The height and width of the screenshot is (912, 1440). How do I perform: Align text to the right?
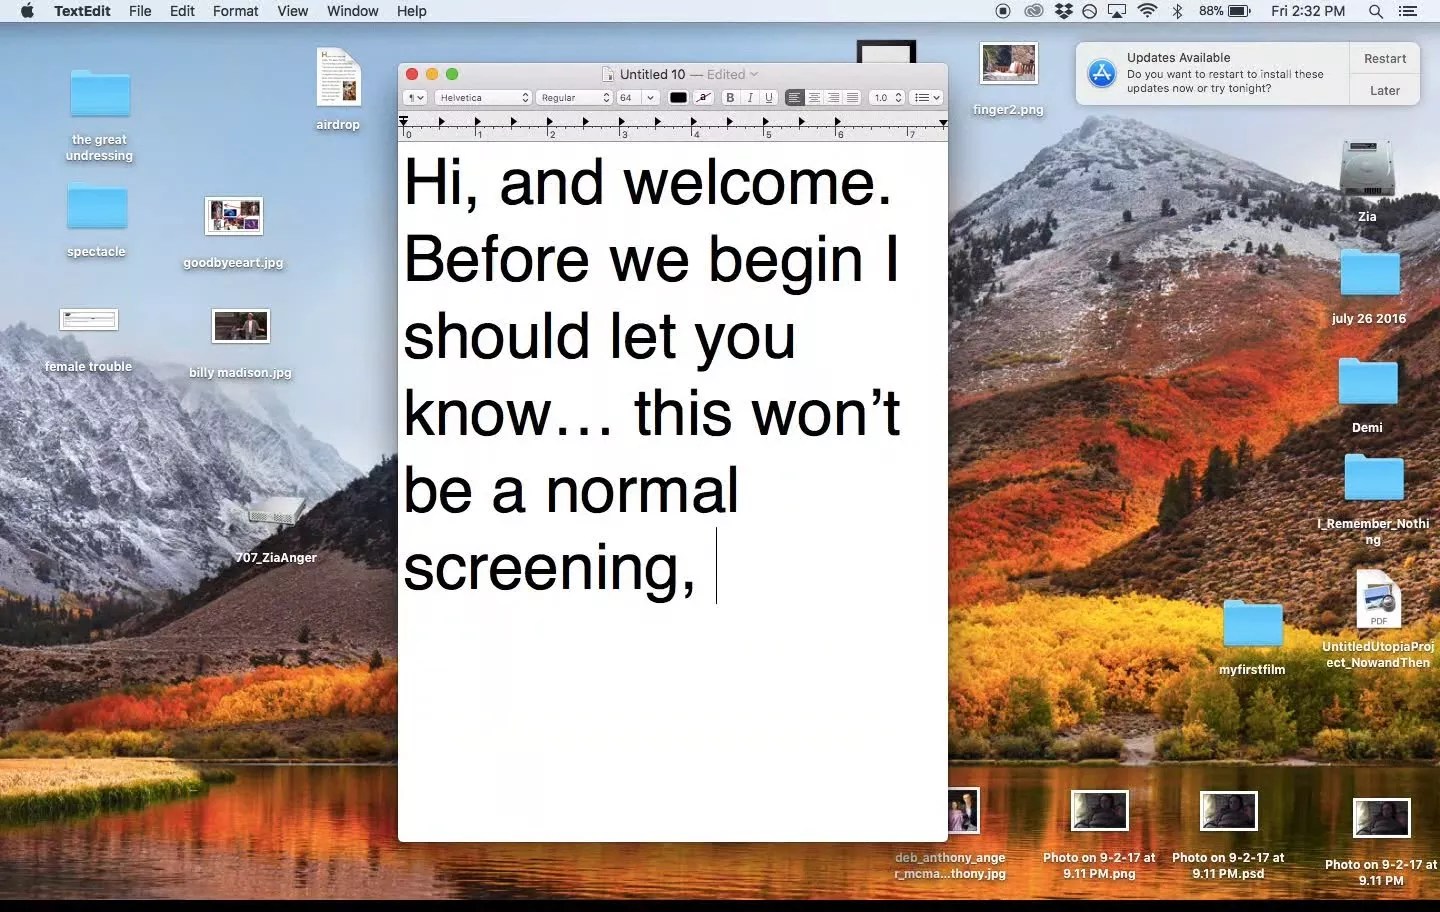(x=833, y=98)
